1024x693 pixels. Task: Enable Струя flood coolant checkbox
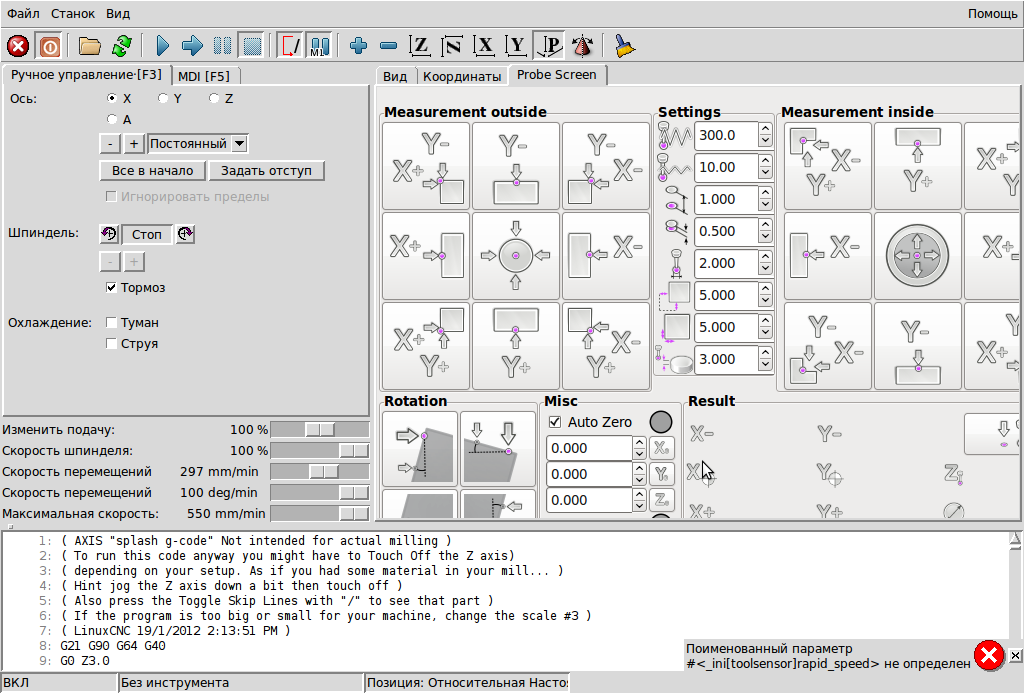tap(111, 344)
